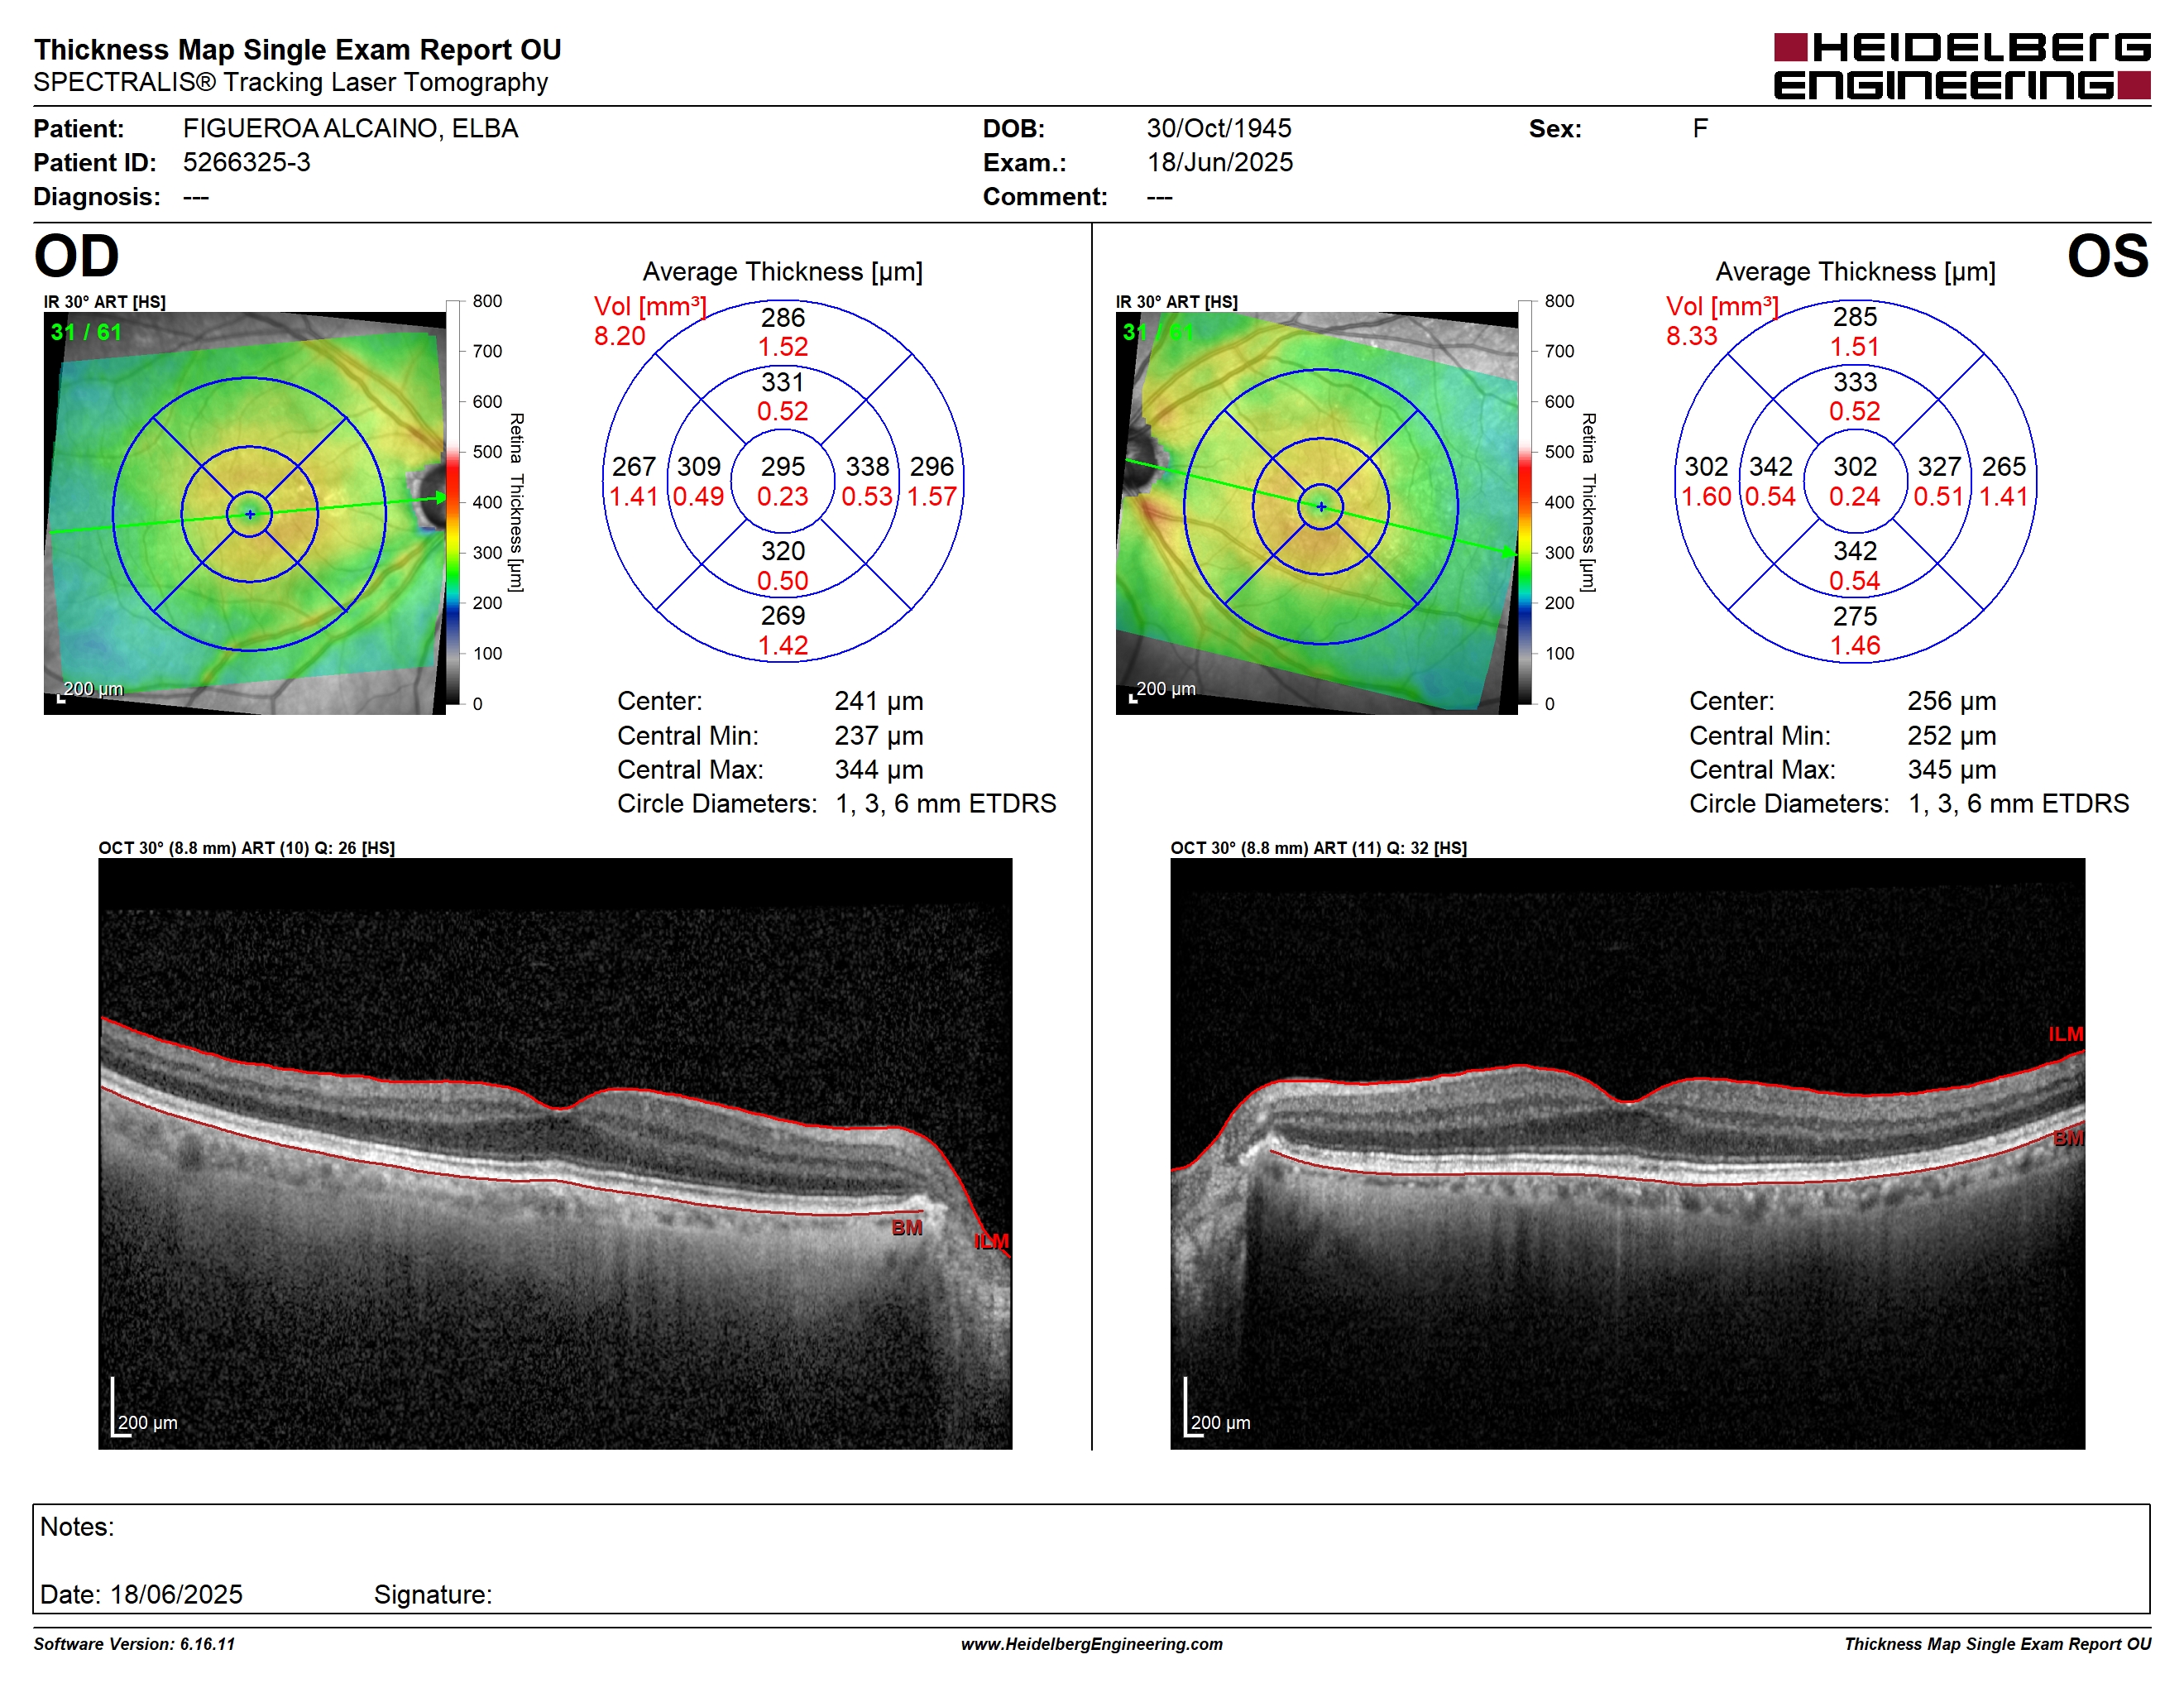Viewport: 2184px width, 1688px height.
Task: Click the fovea center cross on OD map
Action: point(250,515)
